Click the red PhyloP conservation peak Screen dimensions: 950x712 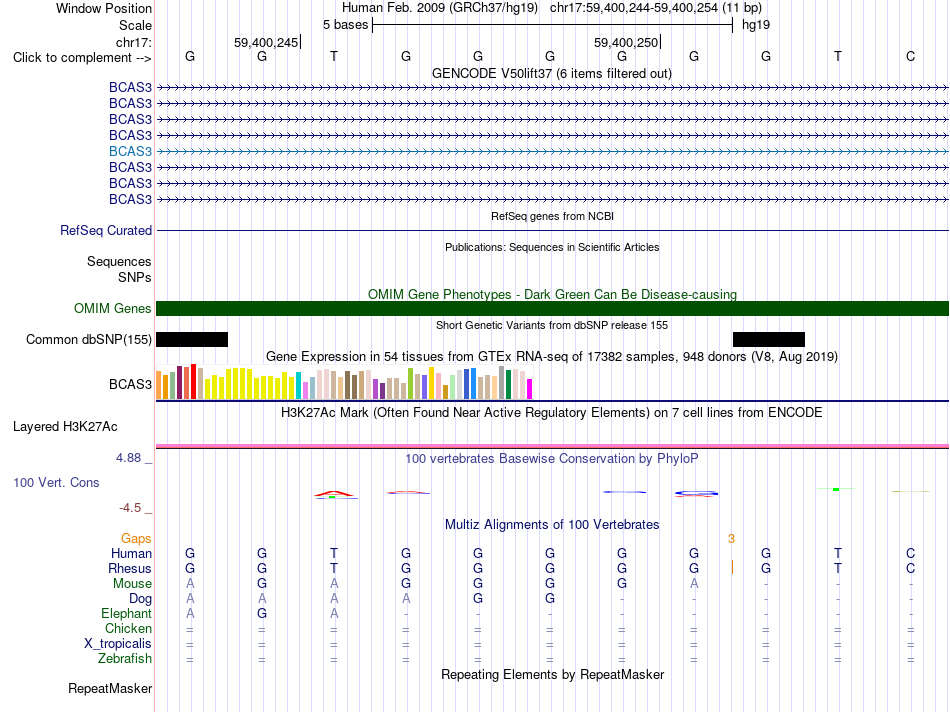coord(334,493)
